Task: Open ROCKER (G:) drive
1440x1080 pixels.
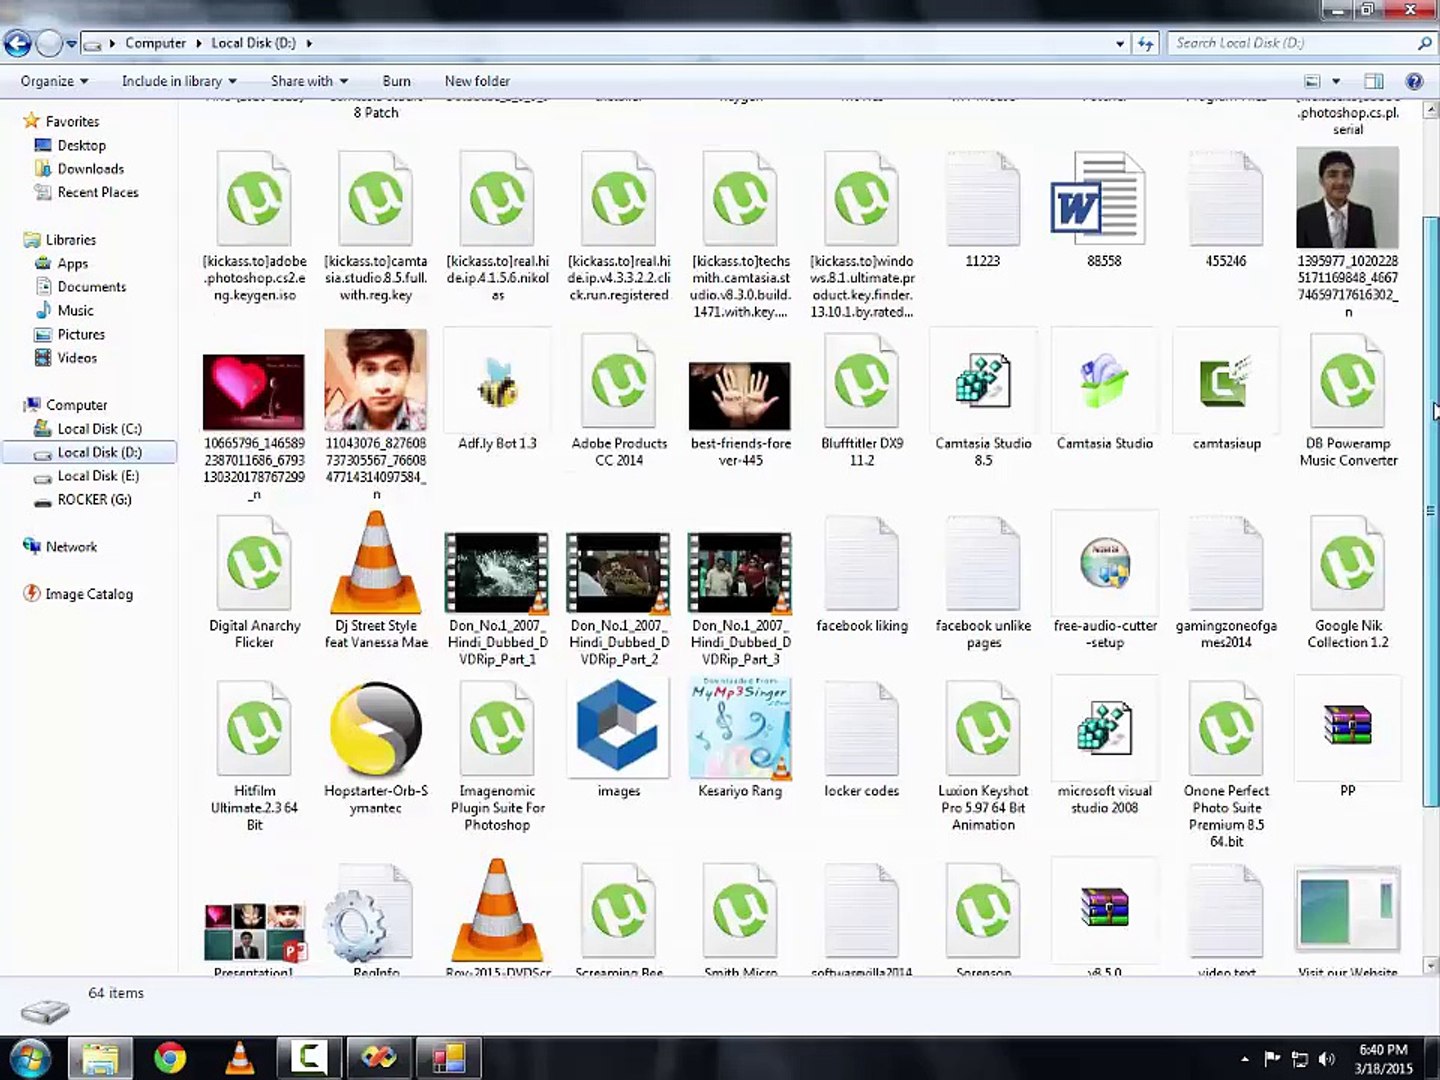Action: pyautogui.click(x=94, y=500)
